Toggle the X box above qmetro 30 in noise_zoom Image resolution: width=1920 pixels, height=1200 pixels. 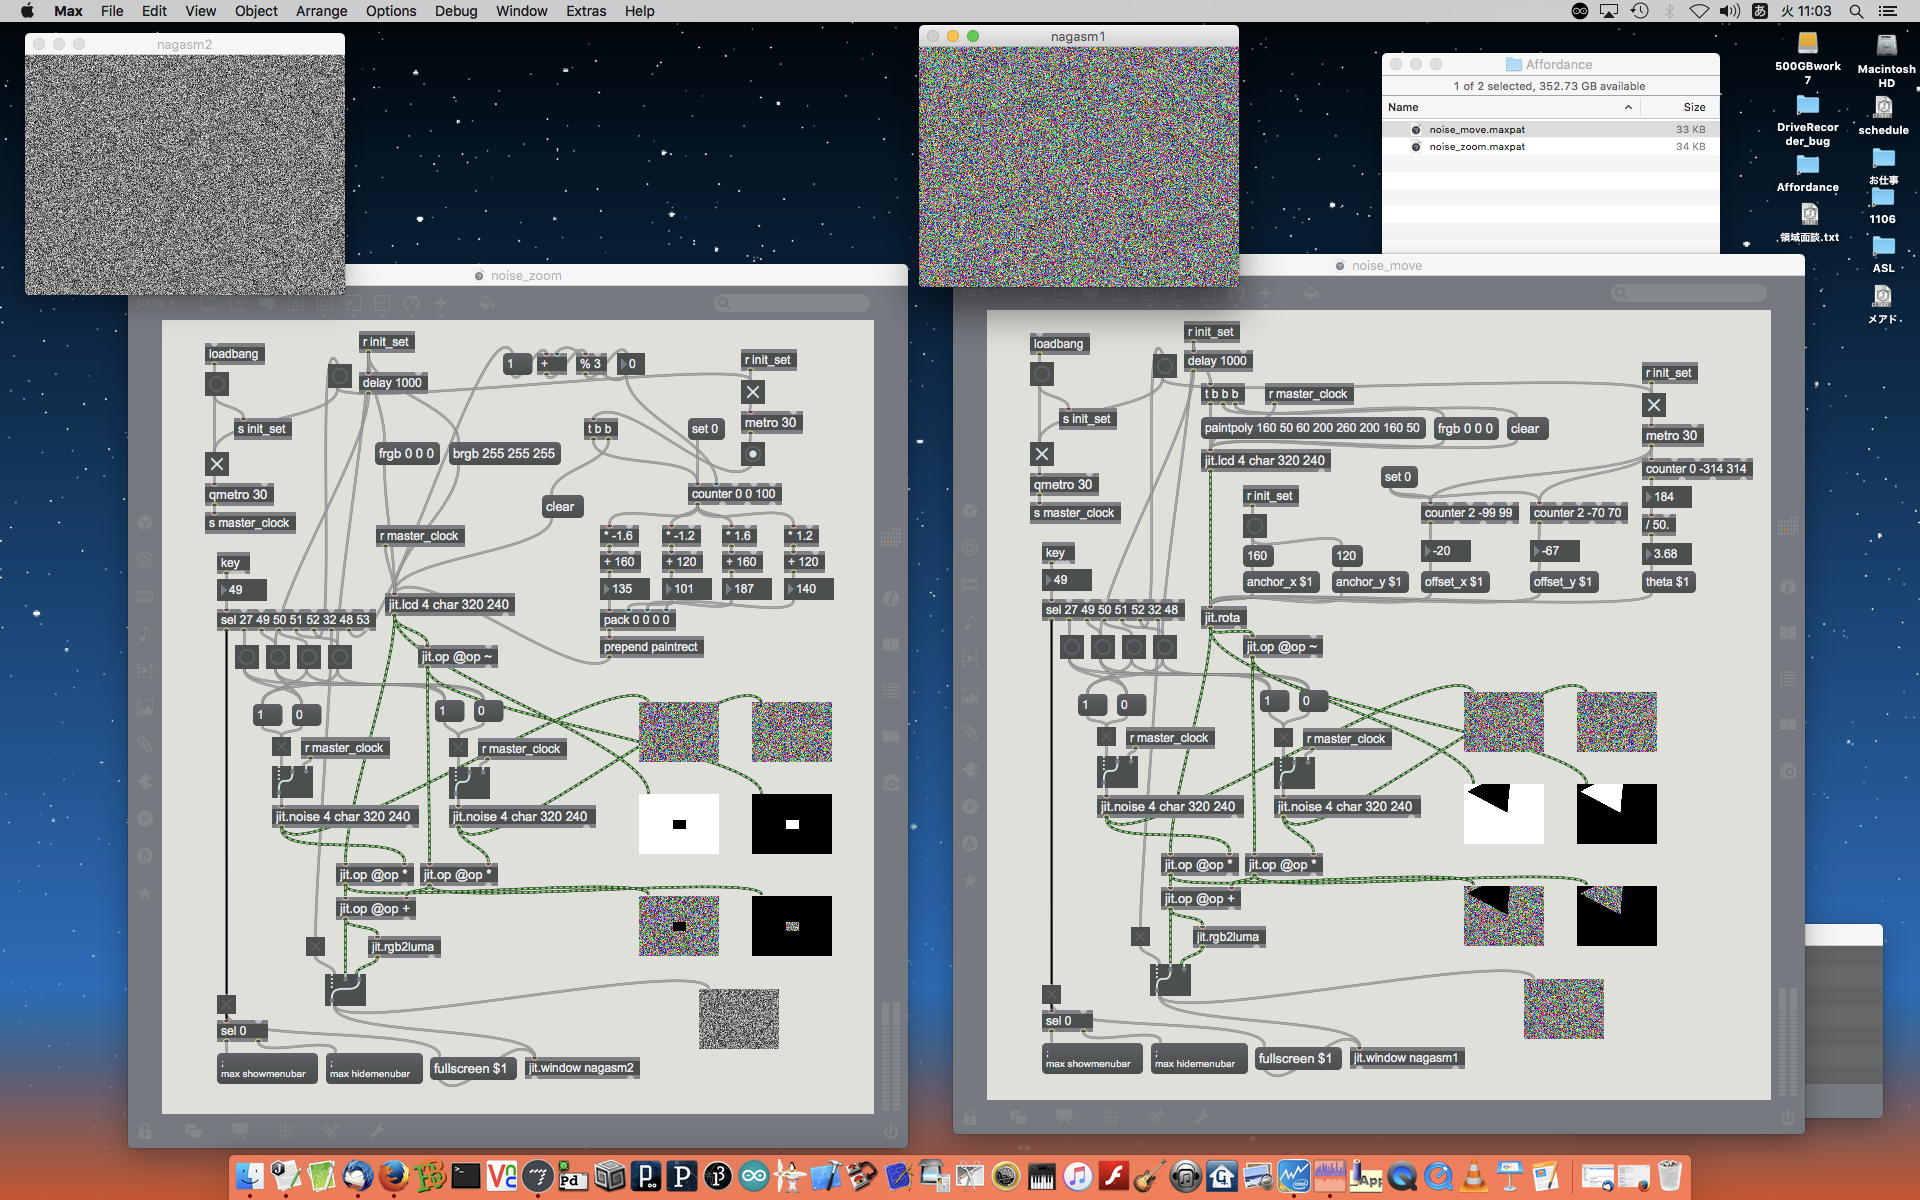[217, 464]
